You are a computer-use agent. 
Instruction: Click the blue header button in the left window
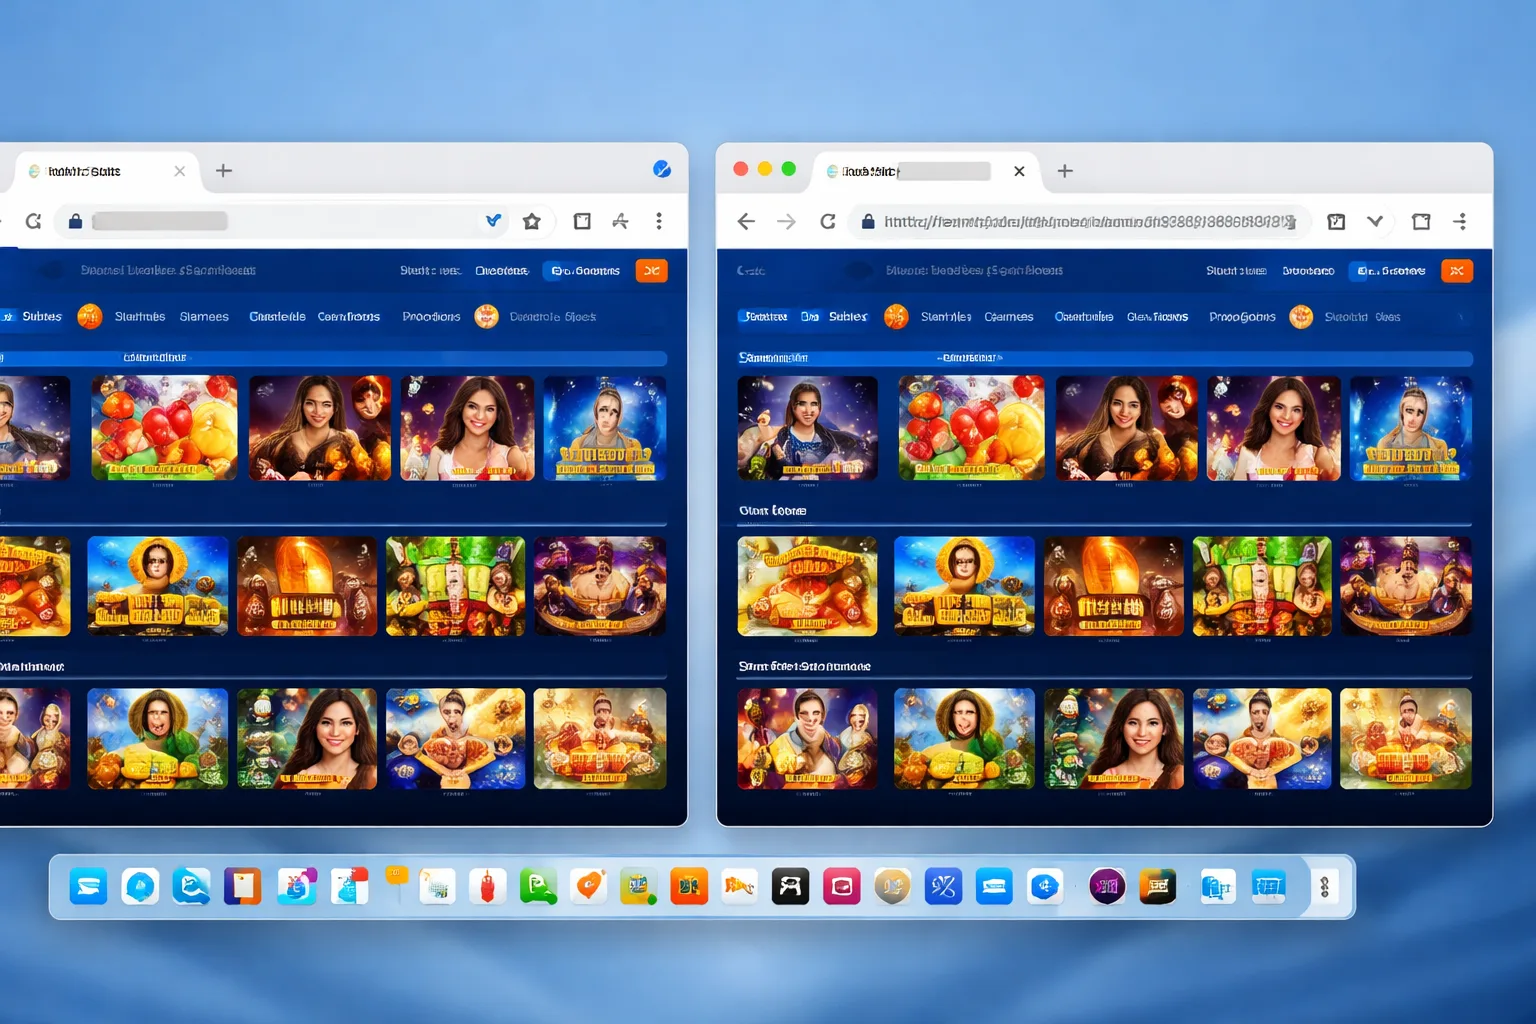(x=585, y=270)
